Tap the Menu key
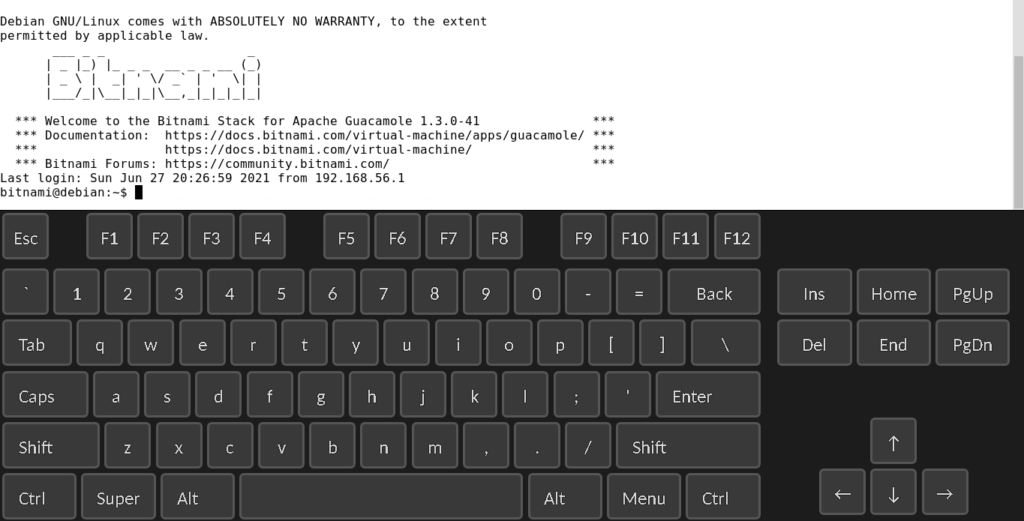Viewport: 1024px width, 521px height. (x=643, y=497)
